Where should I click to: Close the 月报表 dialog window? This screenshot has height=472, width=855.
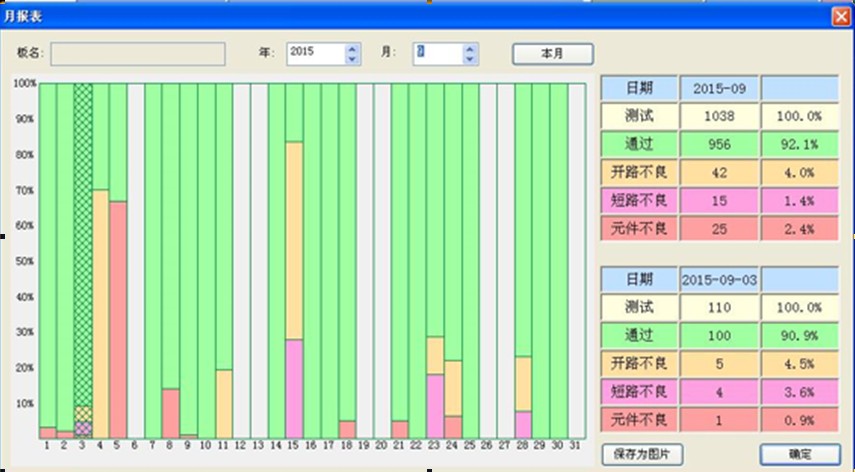coord(840,17)
